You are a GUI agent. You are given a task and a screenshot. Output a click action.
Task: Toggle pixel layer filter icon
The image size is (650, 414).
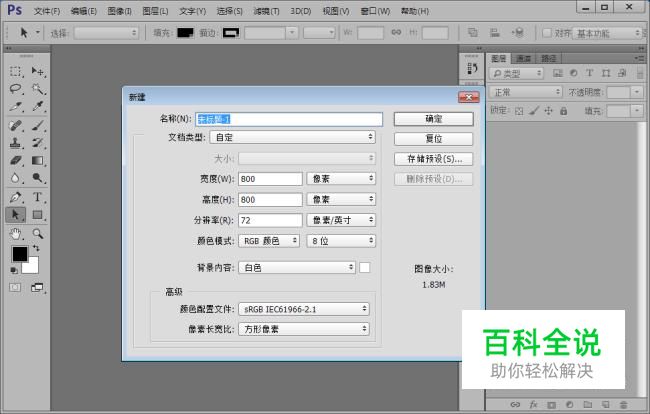coord(558,73)
